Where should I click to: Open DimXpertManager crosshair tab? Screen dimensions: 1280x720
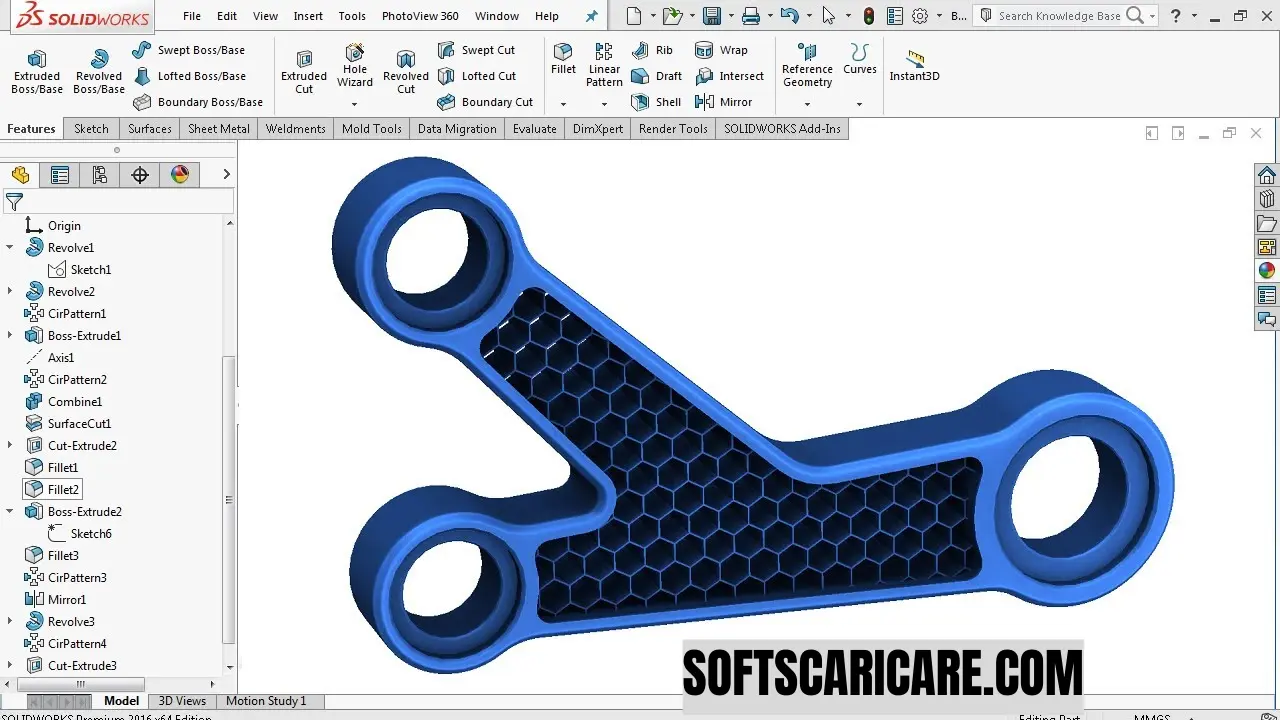pyautogui.click(x=140, y=175)
